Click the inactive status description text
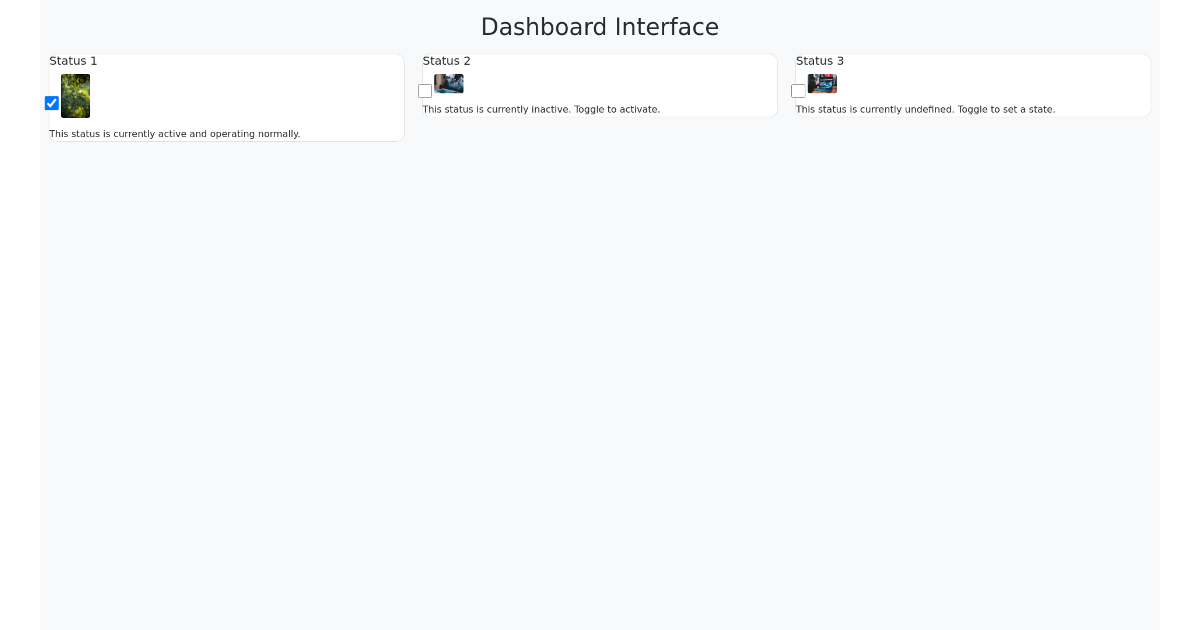This screenshot has height=630, width=1200. 541,109
